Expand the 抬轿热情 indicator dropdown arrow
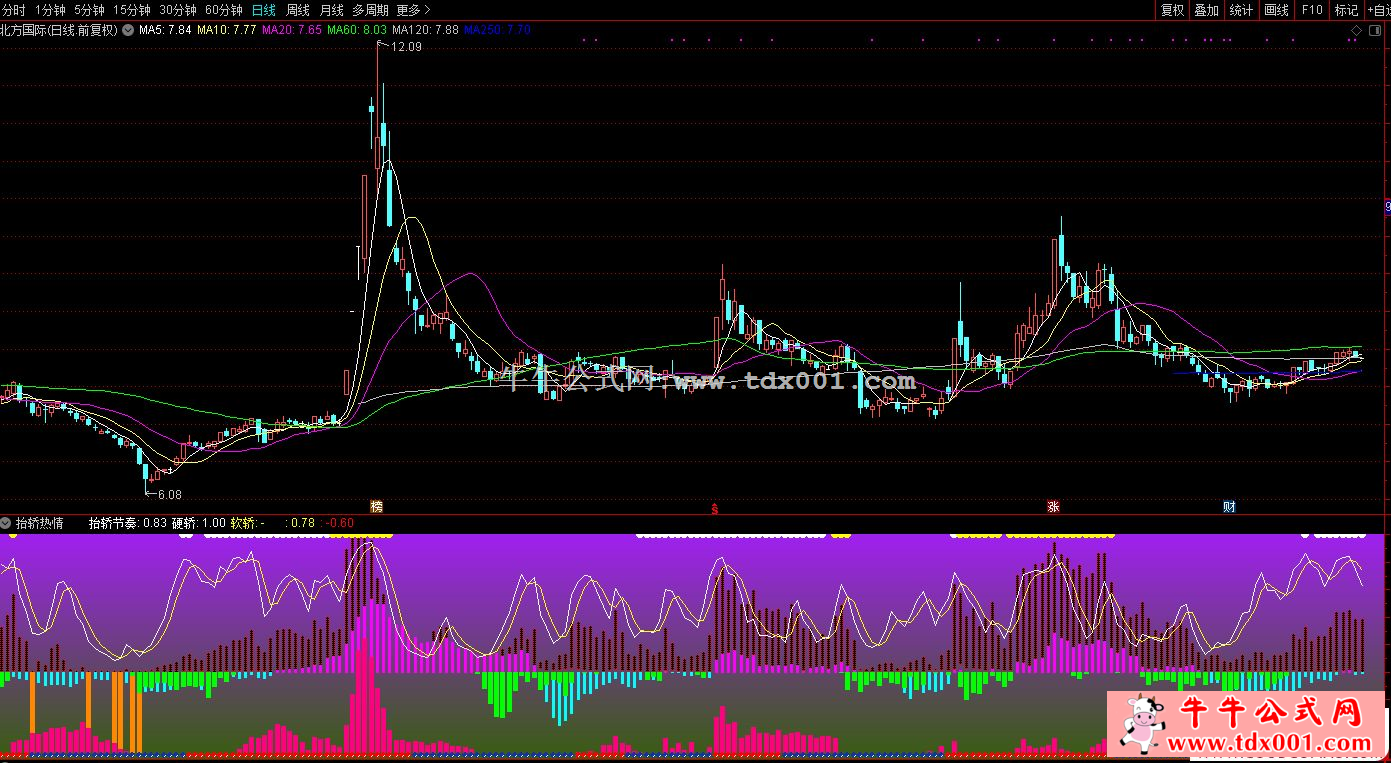The image size is (1391, 763). [6, 522]
